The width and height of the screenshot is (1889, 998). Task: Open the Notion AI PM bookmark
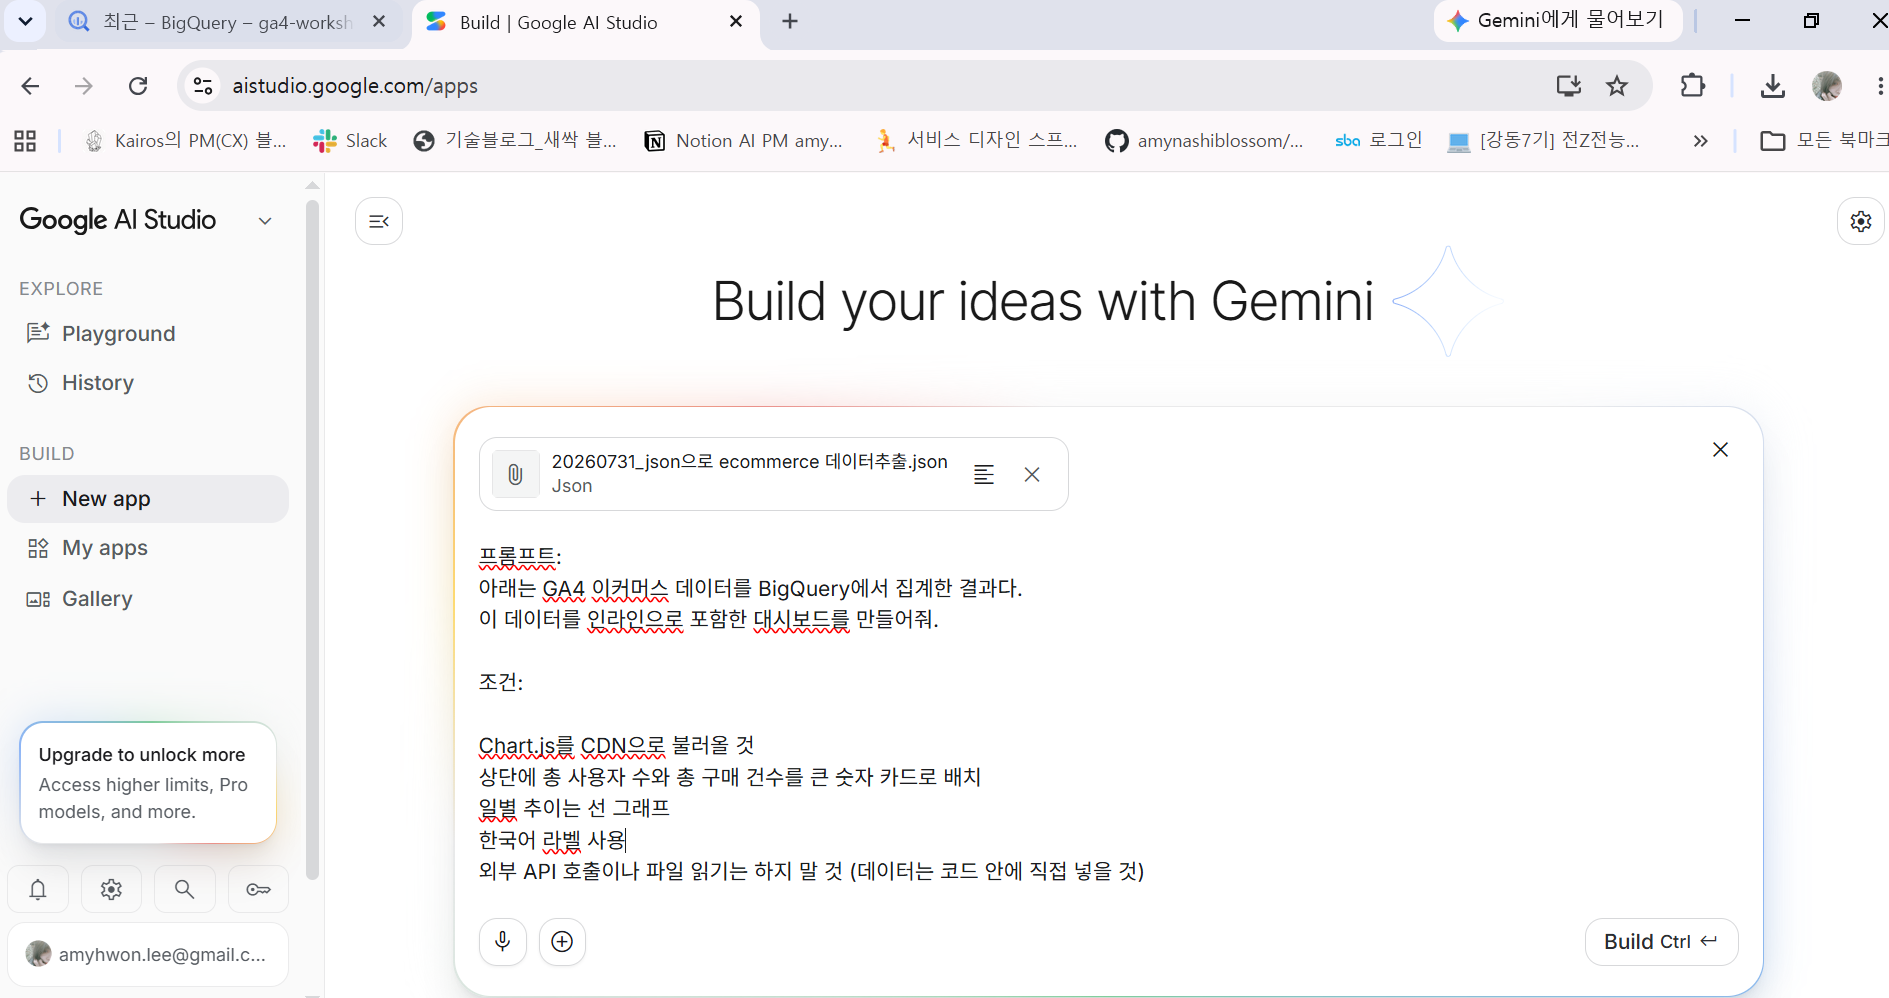(744, 141)
